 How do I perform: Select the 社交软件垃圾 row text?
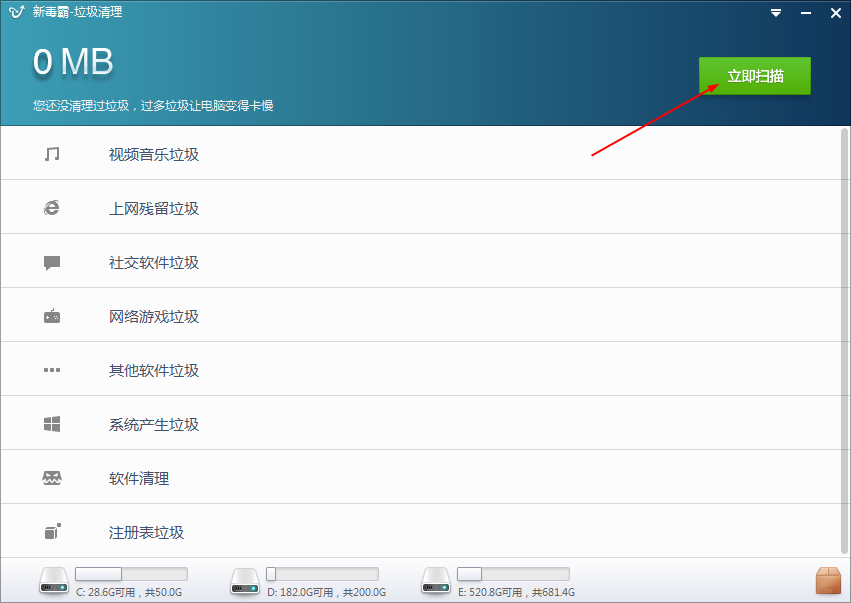coord(154,263)
